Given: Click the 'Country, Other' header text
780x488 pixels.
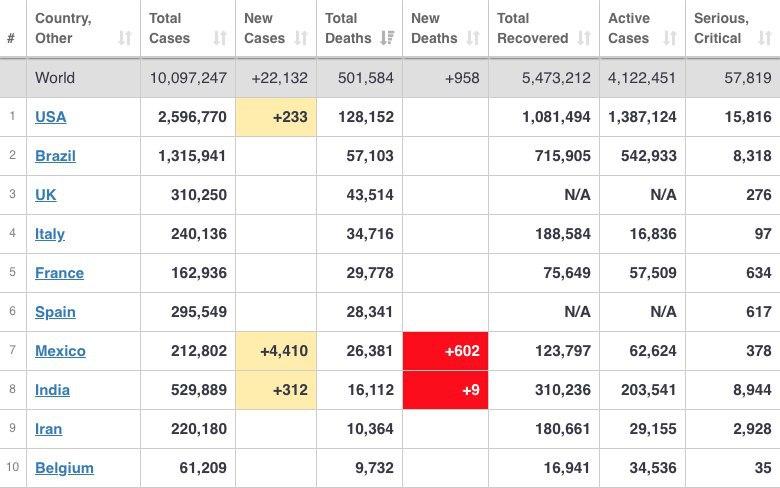Looking at the screenshot, I should coord(64,28).
